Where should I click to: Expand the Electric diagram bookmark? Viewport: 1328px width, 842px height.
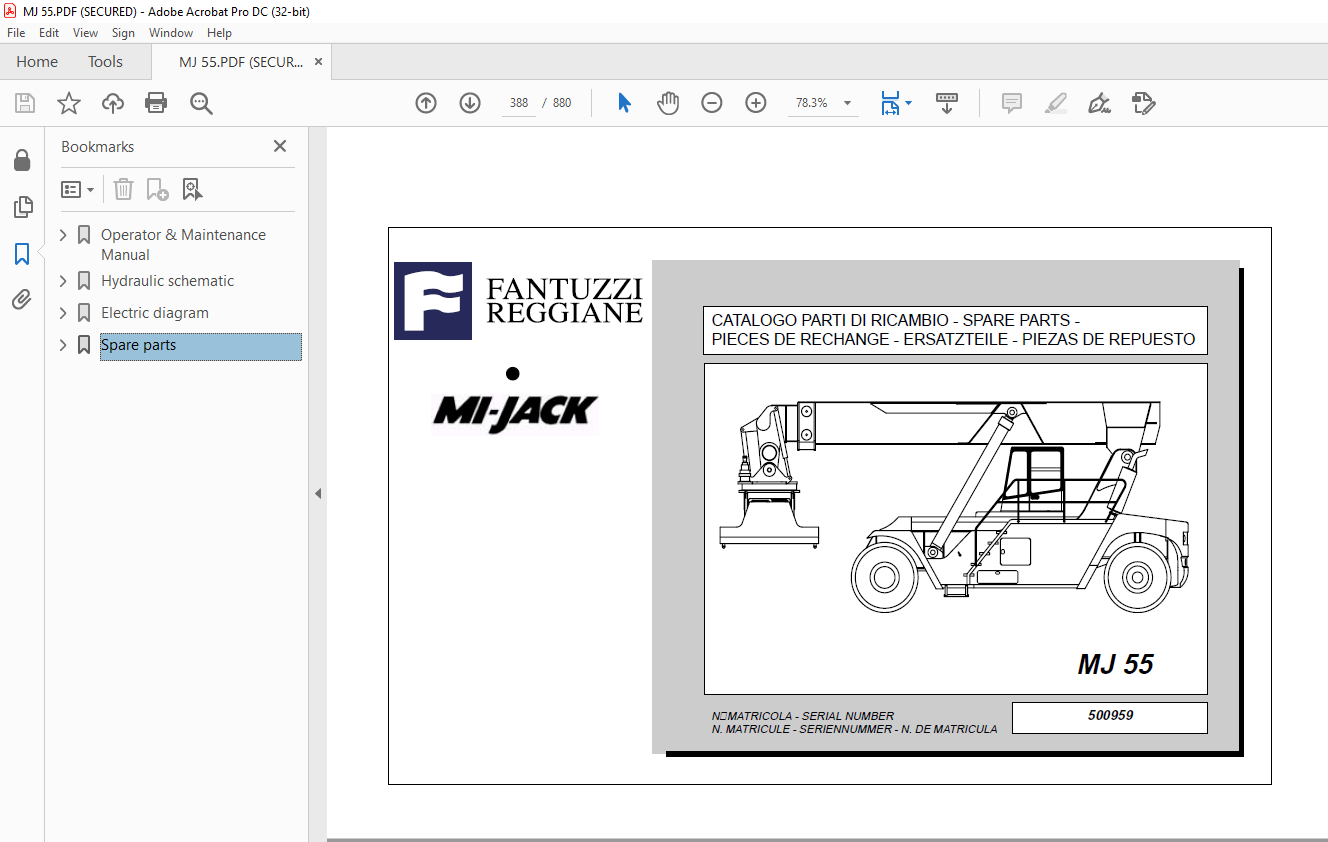pos(64,313)
